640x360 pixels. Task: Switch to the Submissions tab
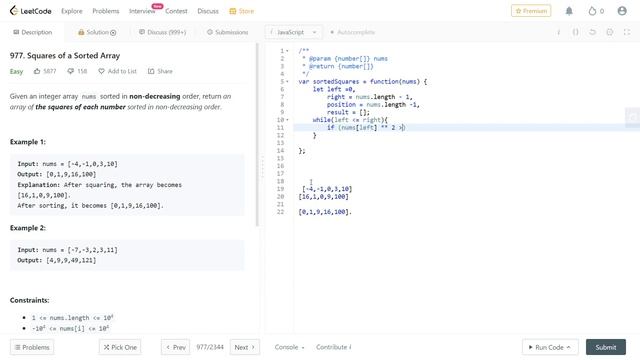pos(227,32)
